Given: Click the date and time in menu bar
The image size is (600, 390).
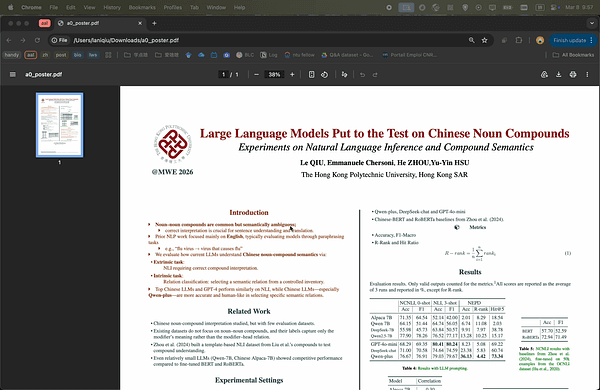Looking at the screenshot, I should tap(579, 7).
